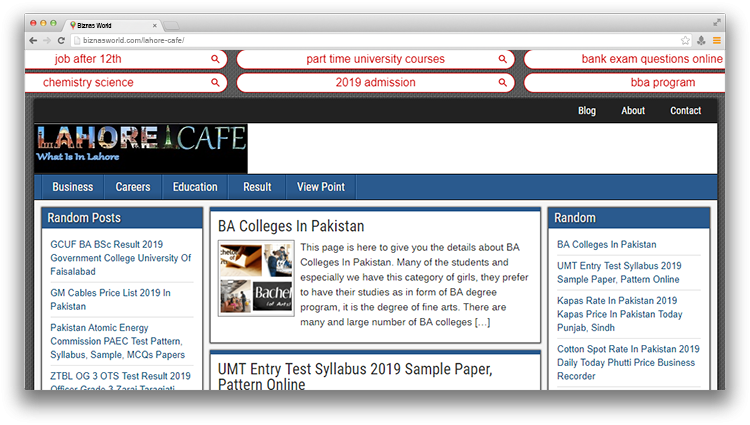Open the Business navigation menu item
This screenshot has height=425, width=750.
click(73, 187)
